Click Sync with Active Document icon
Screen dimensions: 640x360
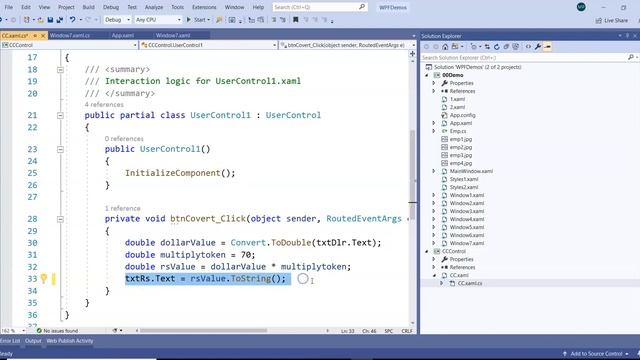click(x=487, y=47)
